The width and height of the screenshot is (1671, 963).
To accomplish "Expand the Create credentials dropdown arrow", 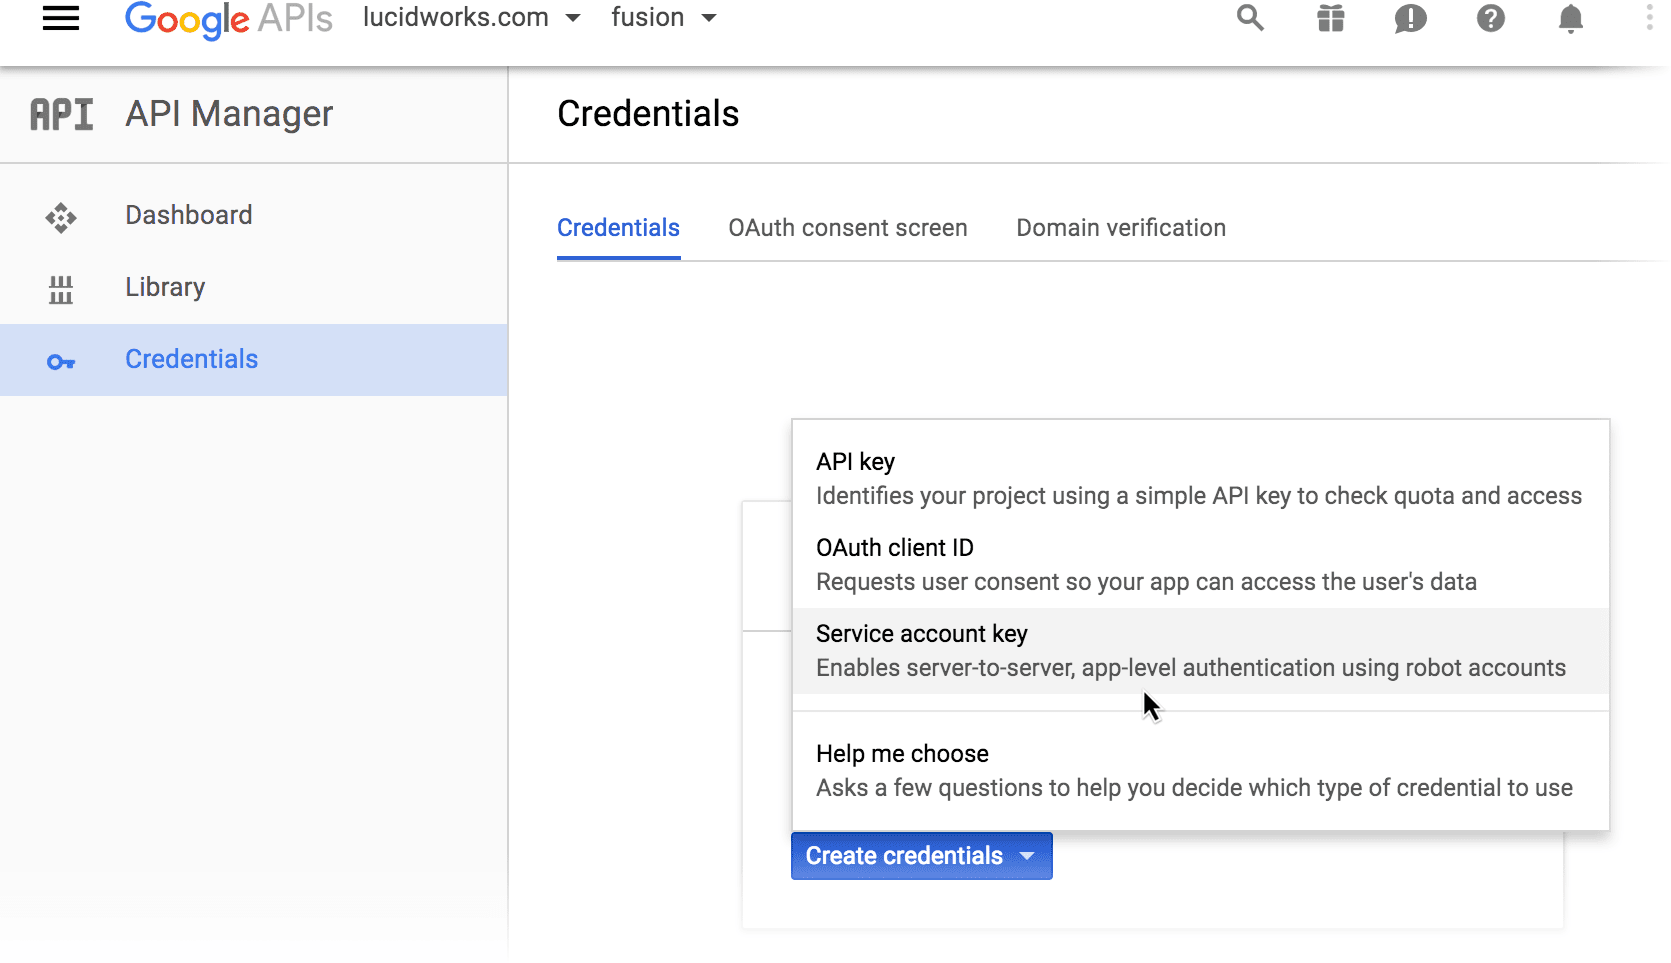I will pos(1028,856).
